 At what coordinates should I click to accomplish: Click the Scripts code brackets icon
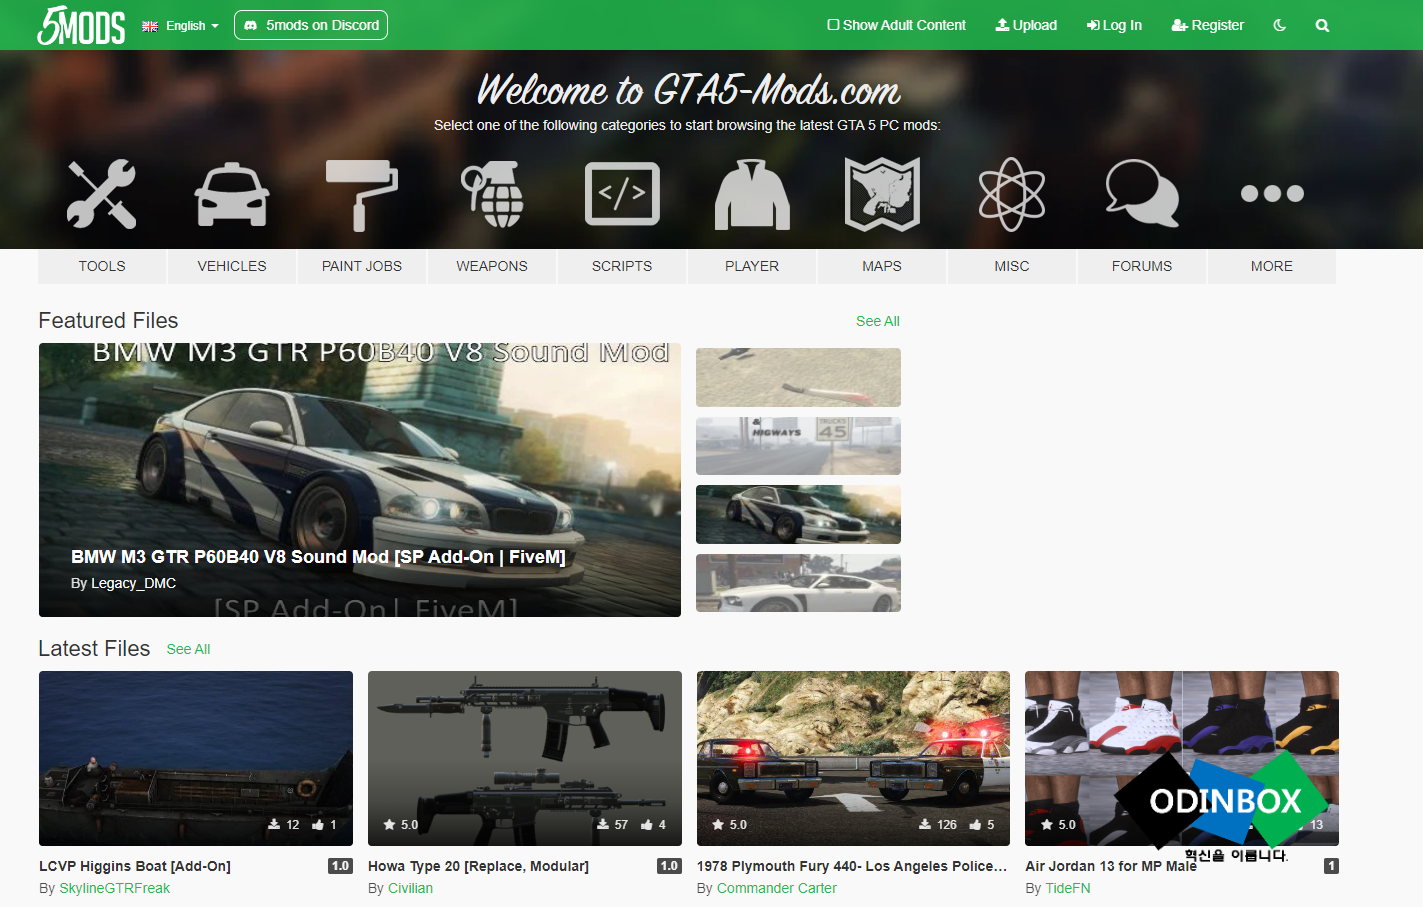[622, 194]
